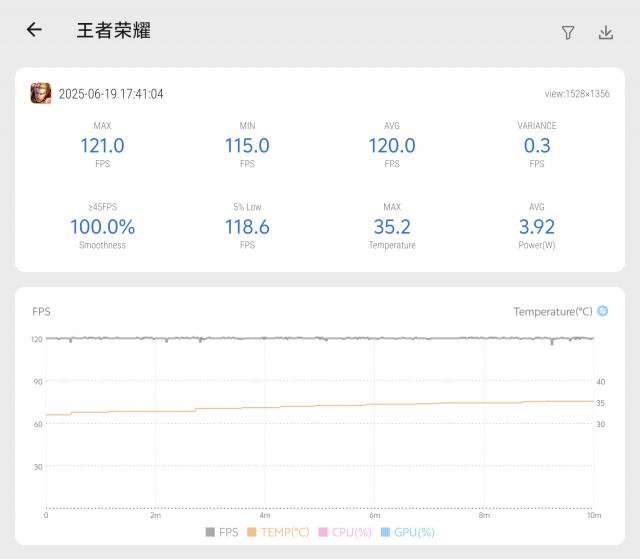Screen dimensions: 640x559
Task: Enable the CPU(%) series in legend
Action: (x=345, y=532)
